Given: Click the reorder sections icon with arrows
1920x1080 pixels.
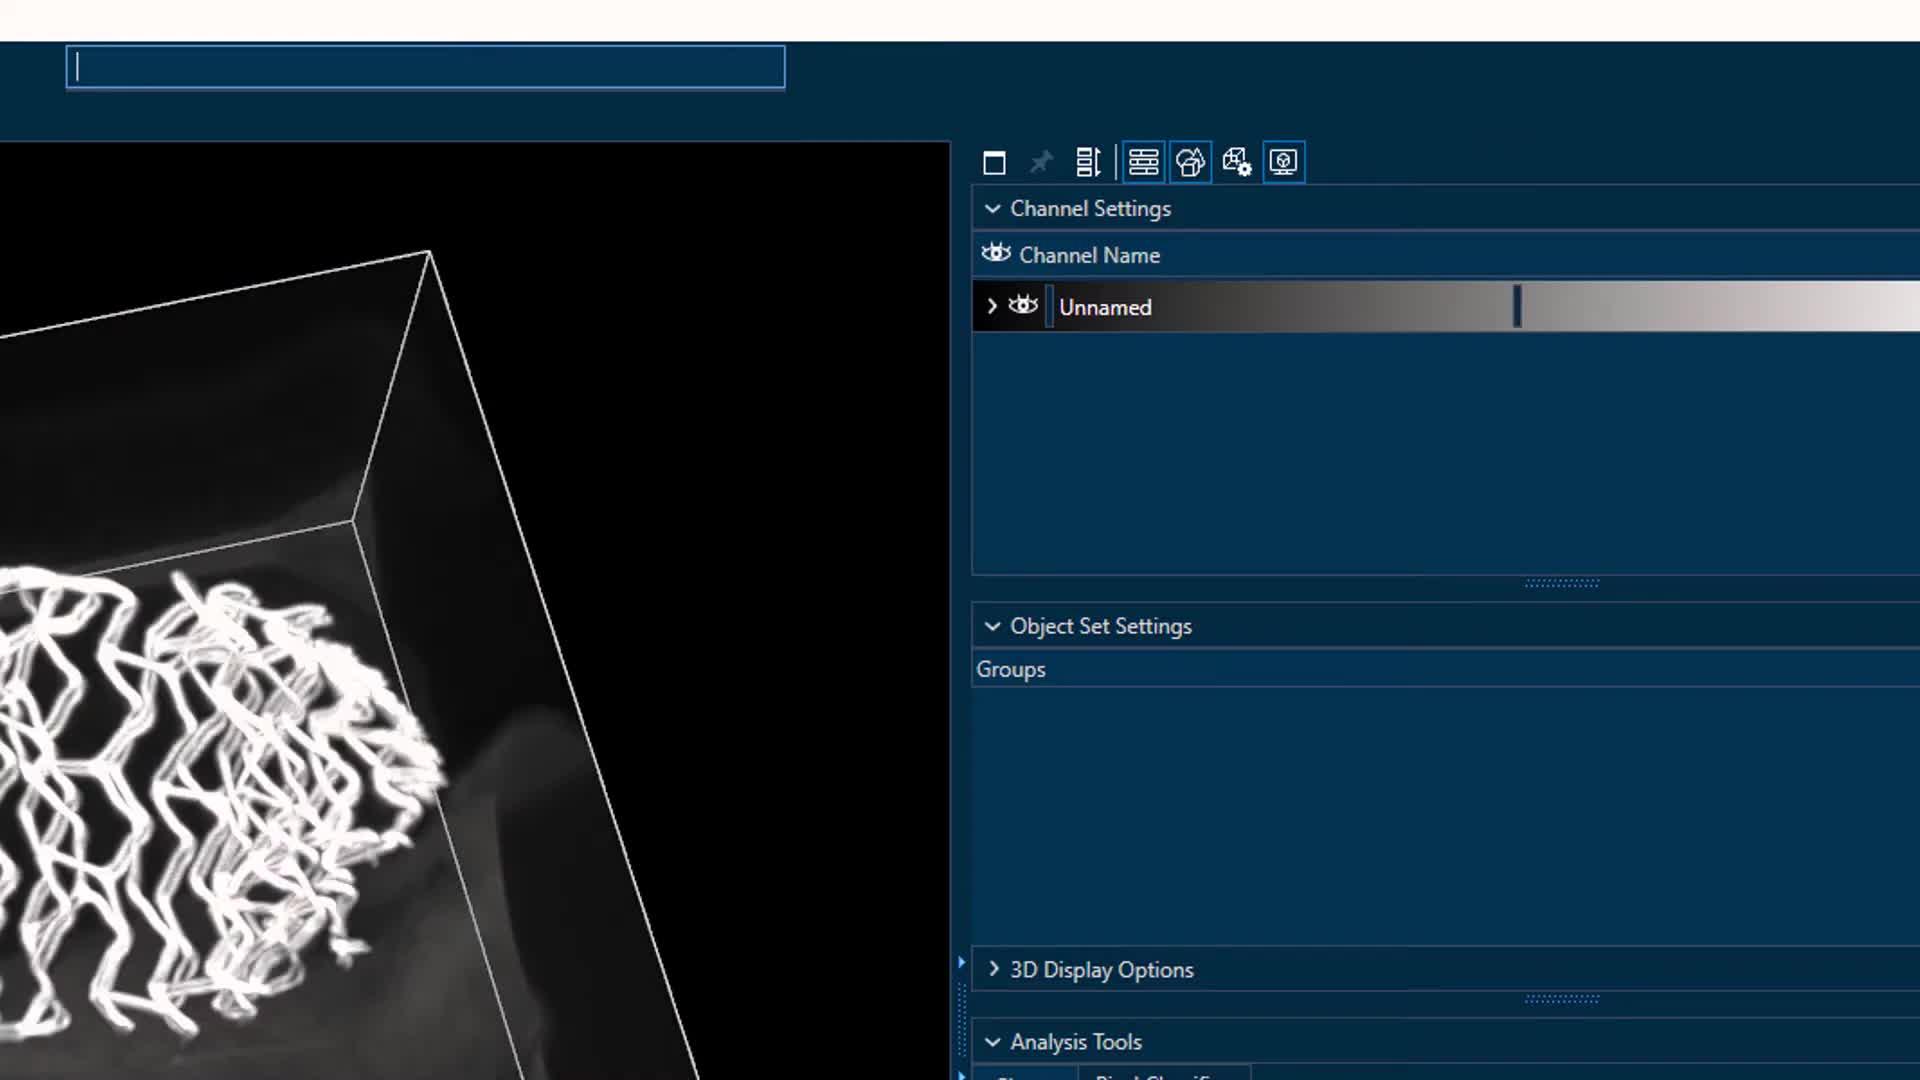Looking at the screenshot, I should (1088, 162).
